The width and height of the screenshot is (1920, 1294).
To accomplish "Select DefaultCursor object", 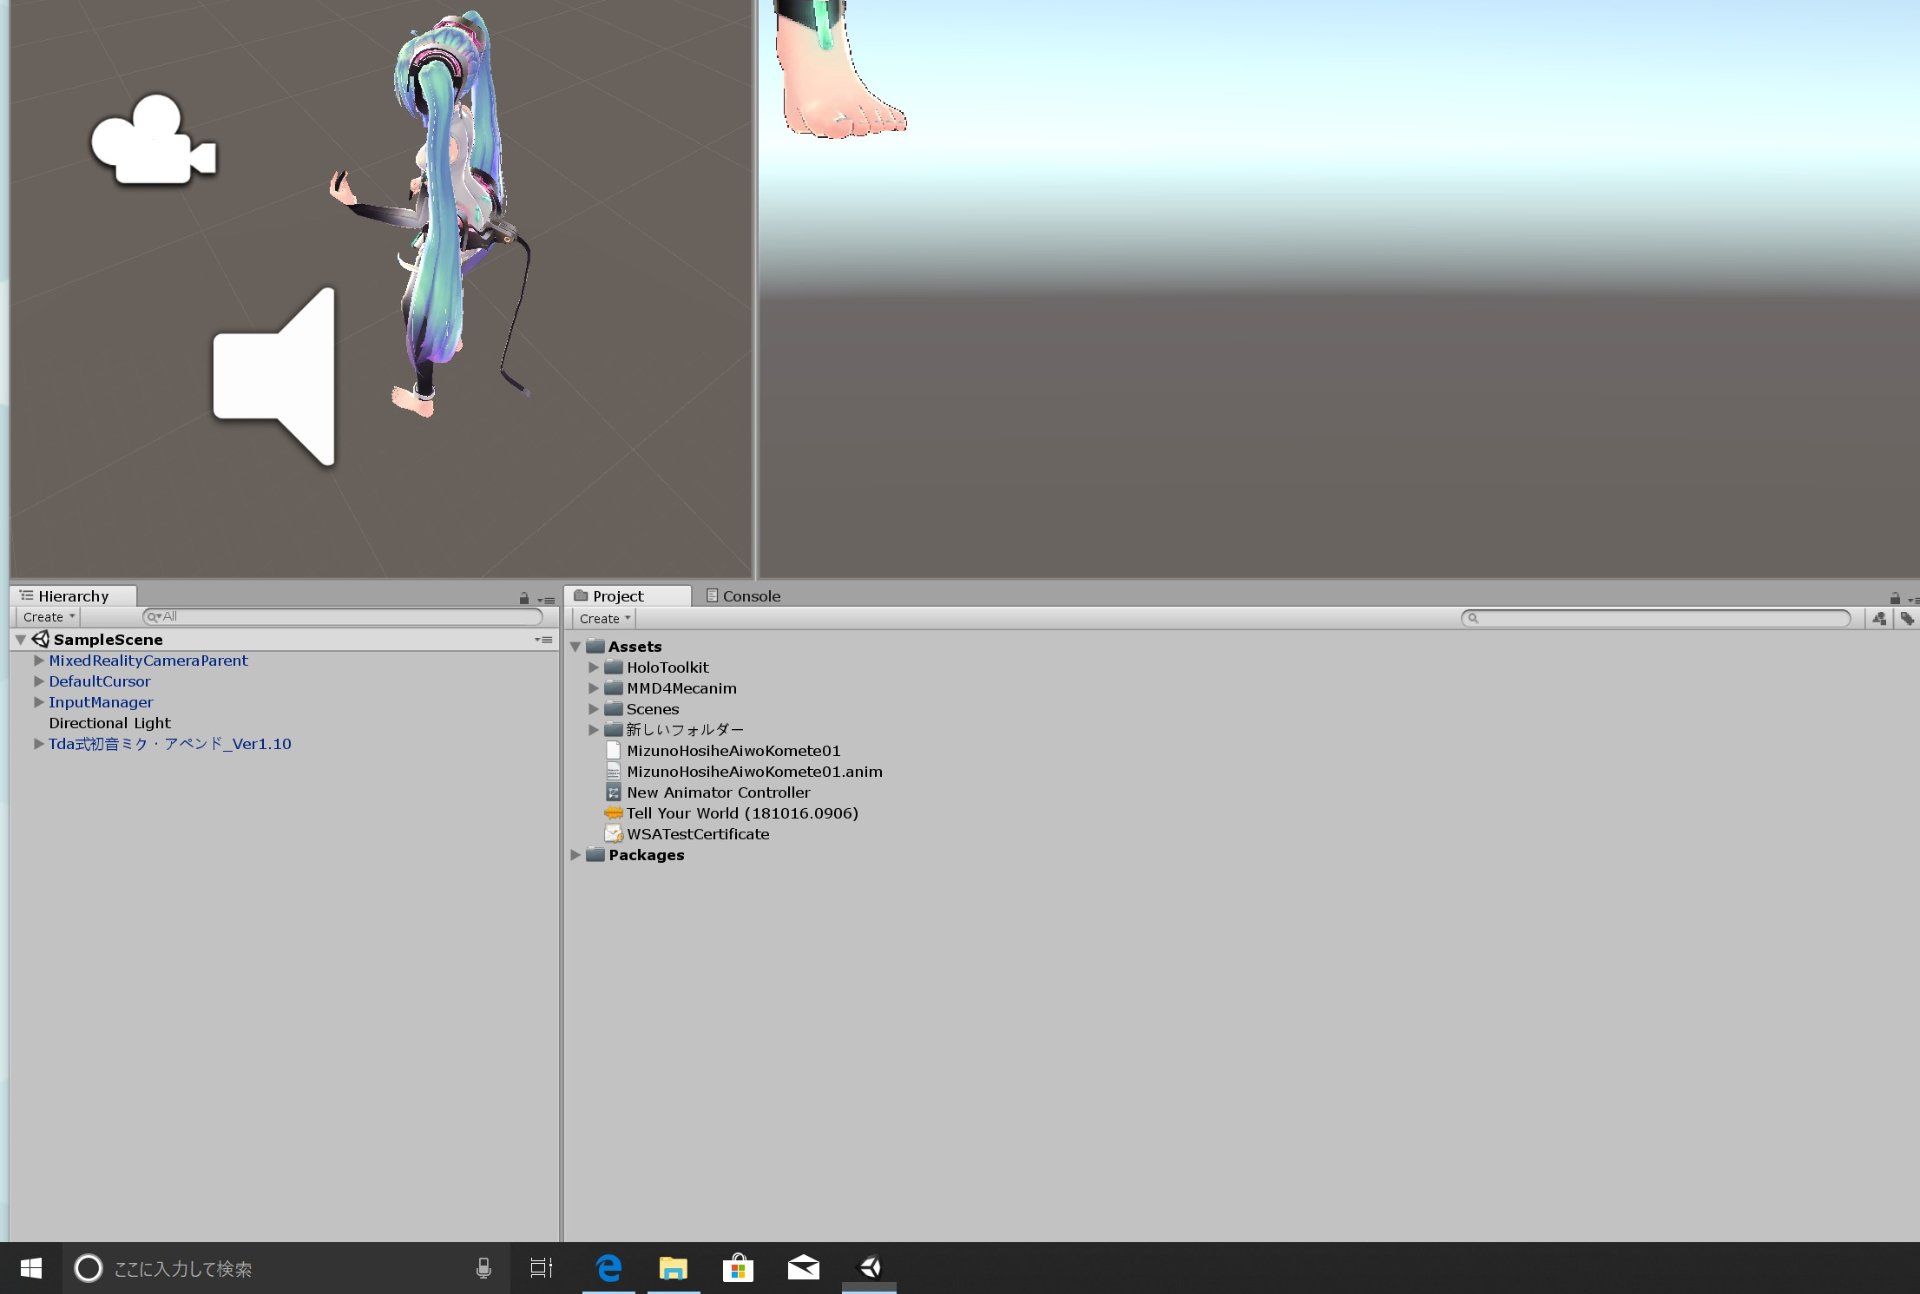I will tap(100, 681).
